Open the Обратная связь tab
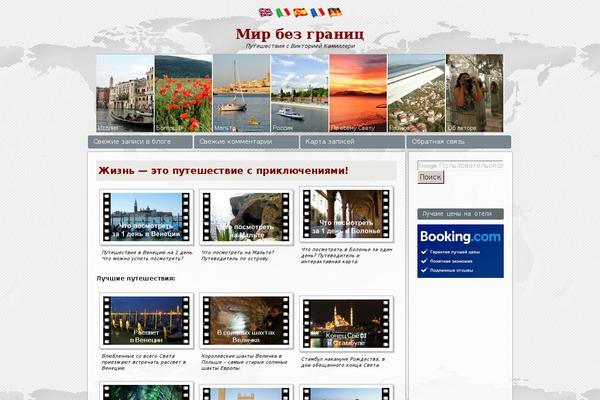This screenshot has width=600, height=400. point(458,142)
